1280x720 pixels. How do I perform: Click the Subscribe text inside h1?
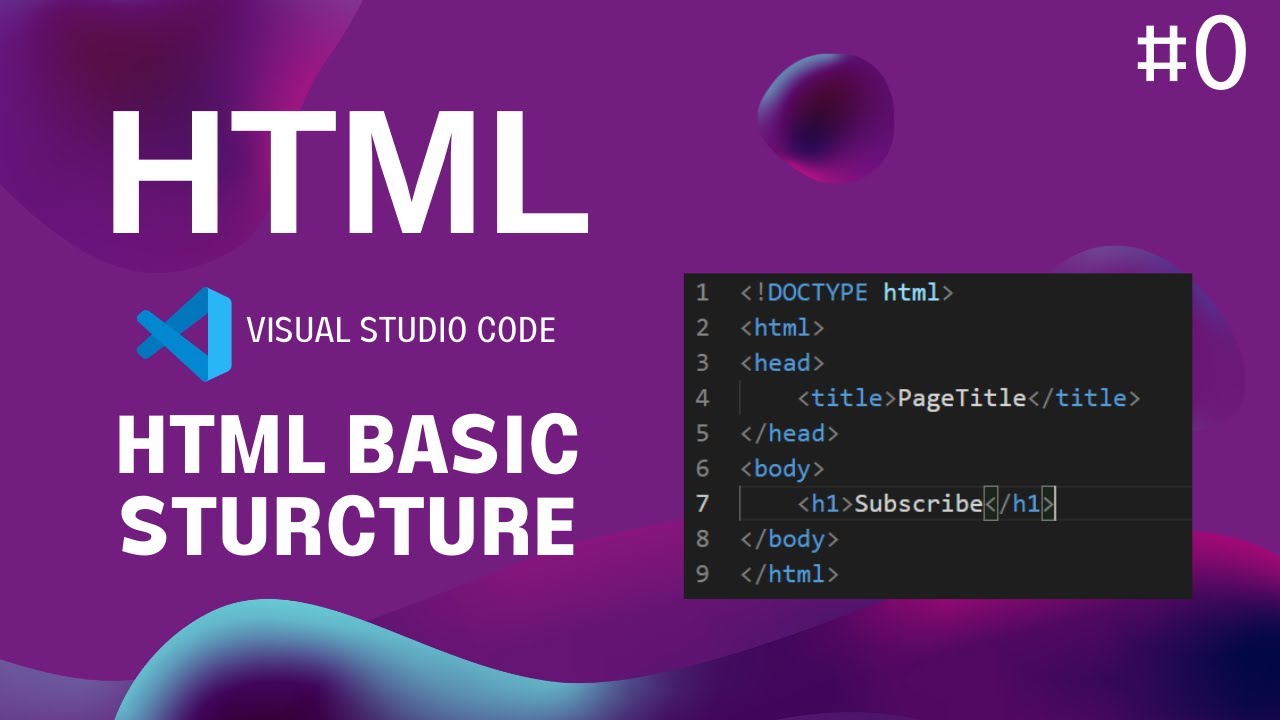[919, 504]
